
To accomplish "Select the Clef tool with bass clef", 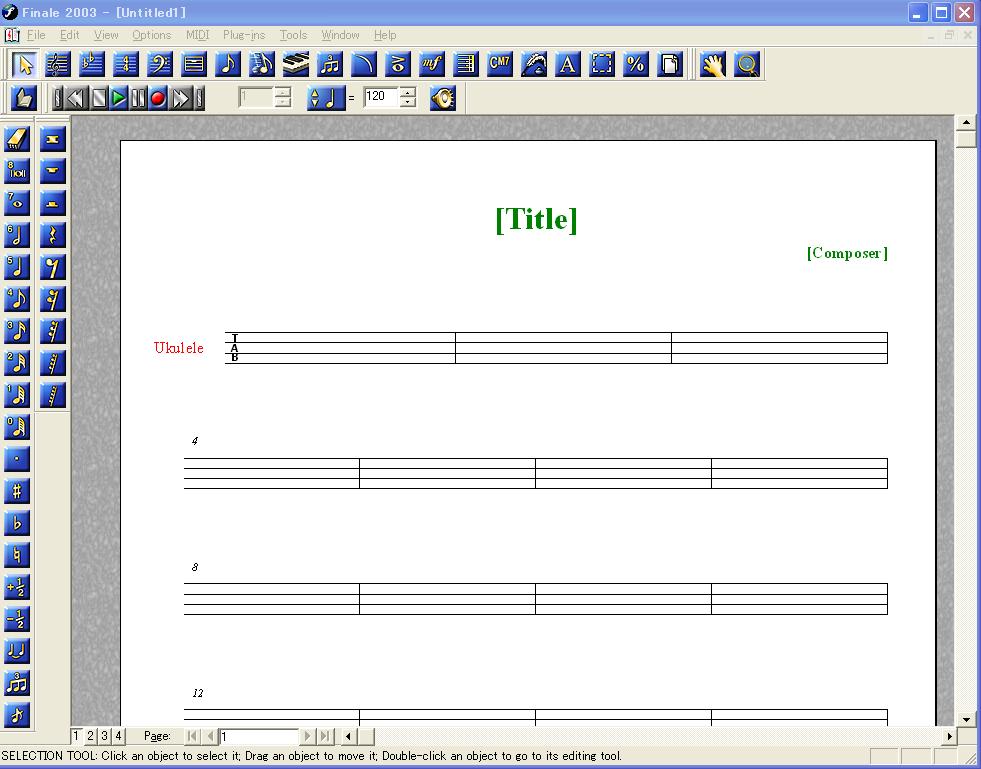I will pos(160,64).
